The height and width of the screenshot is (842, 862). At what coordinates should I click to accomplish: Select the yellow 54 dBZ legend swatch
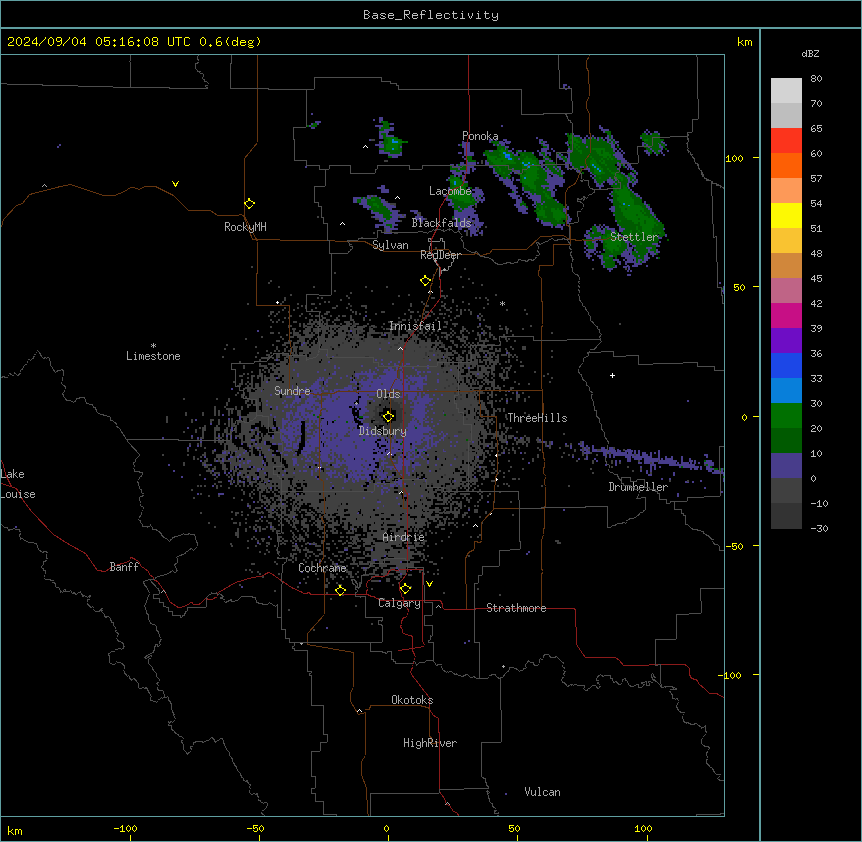point(786,215)
